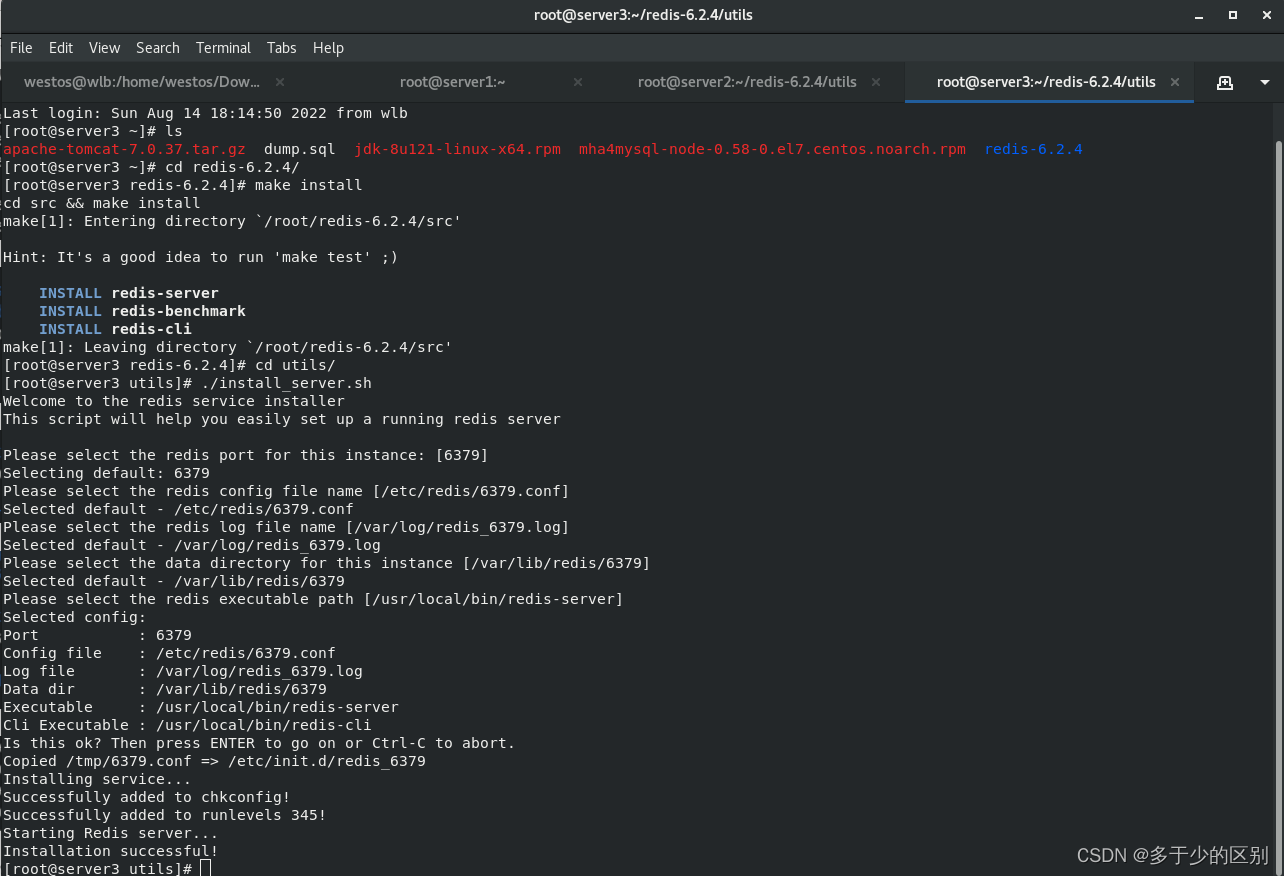Click the 'Cli Executable' summary line
Image resolution: width=1284 pixels, height=876 pixels.
[187, 725]
